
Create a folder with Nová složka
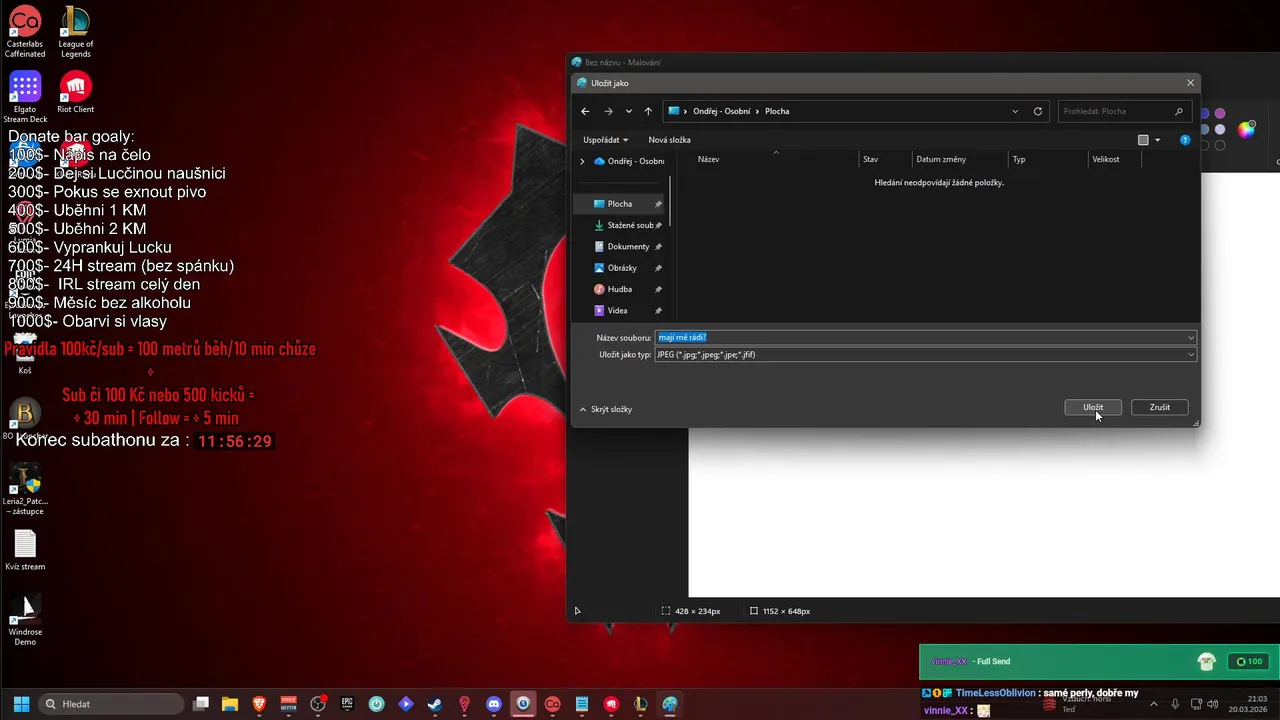(669, 140)
